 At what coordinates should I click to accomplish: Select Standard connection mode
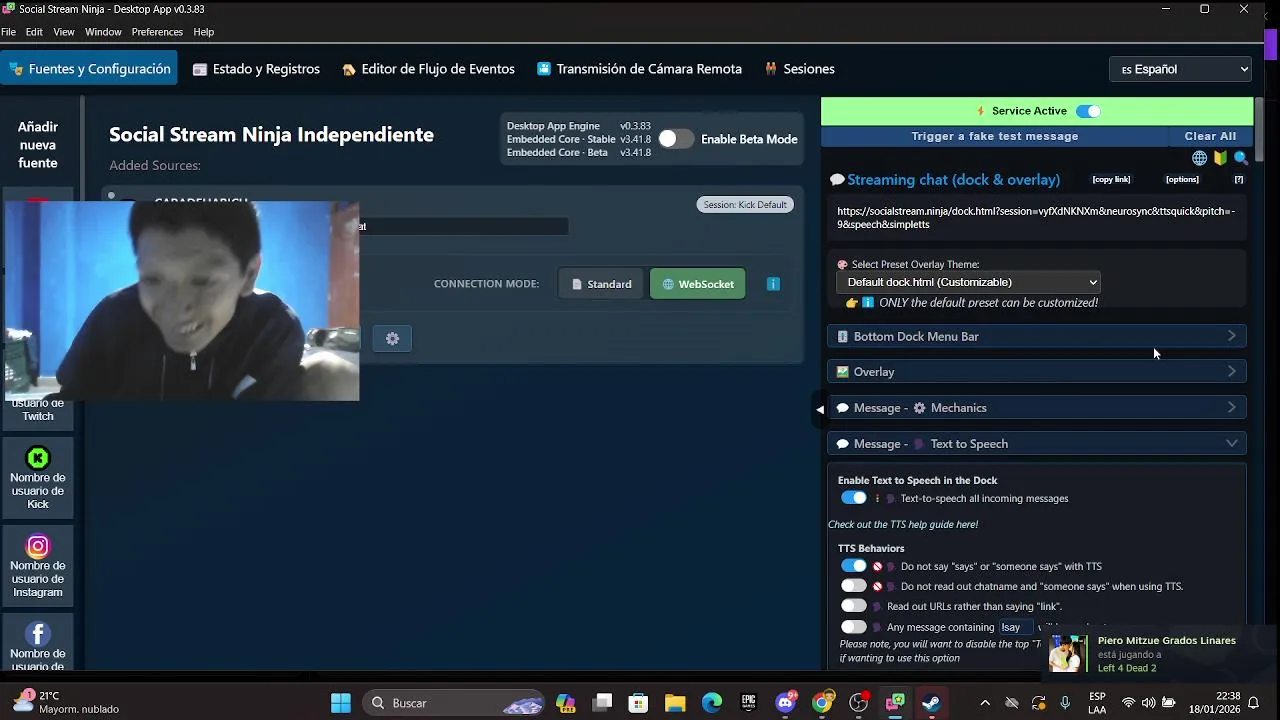[x=601, y=284]
